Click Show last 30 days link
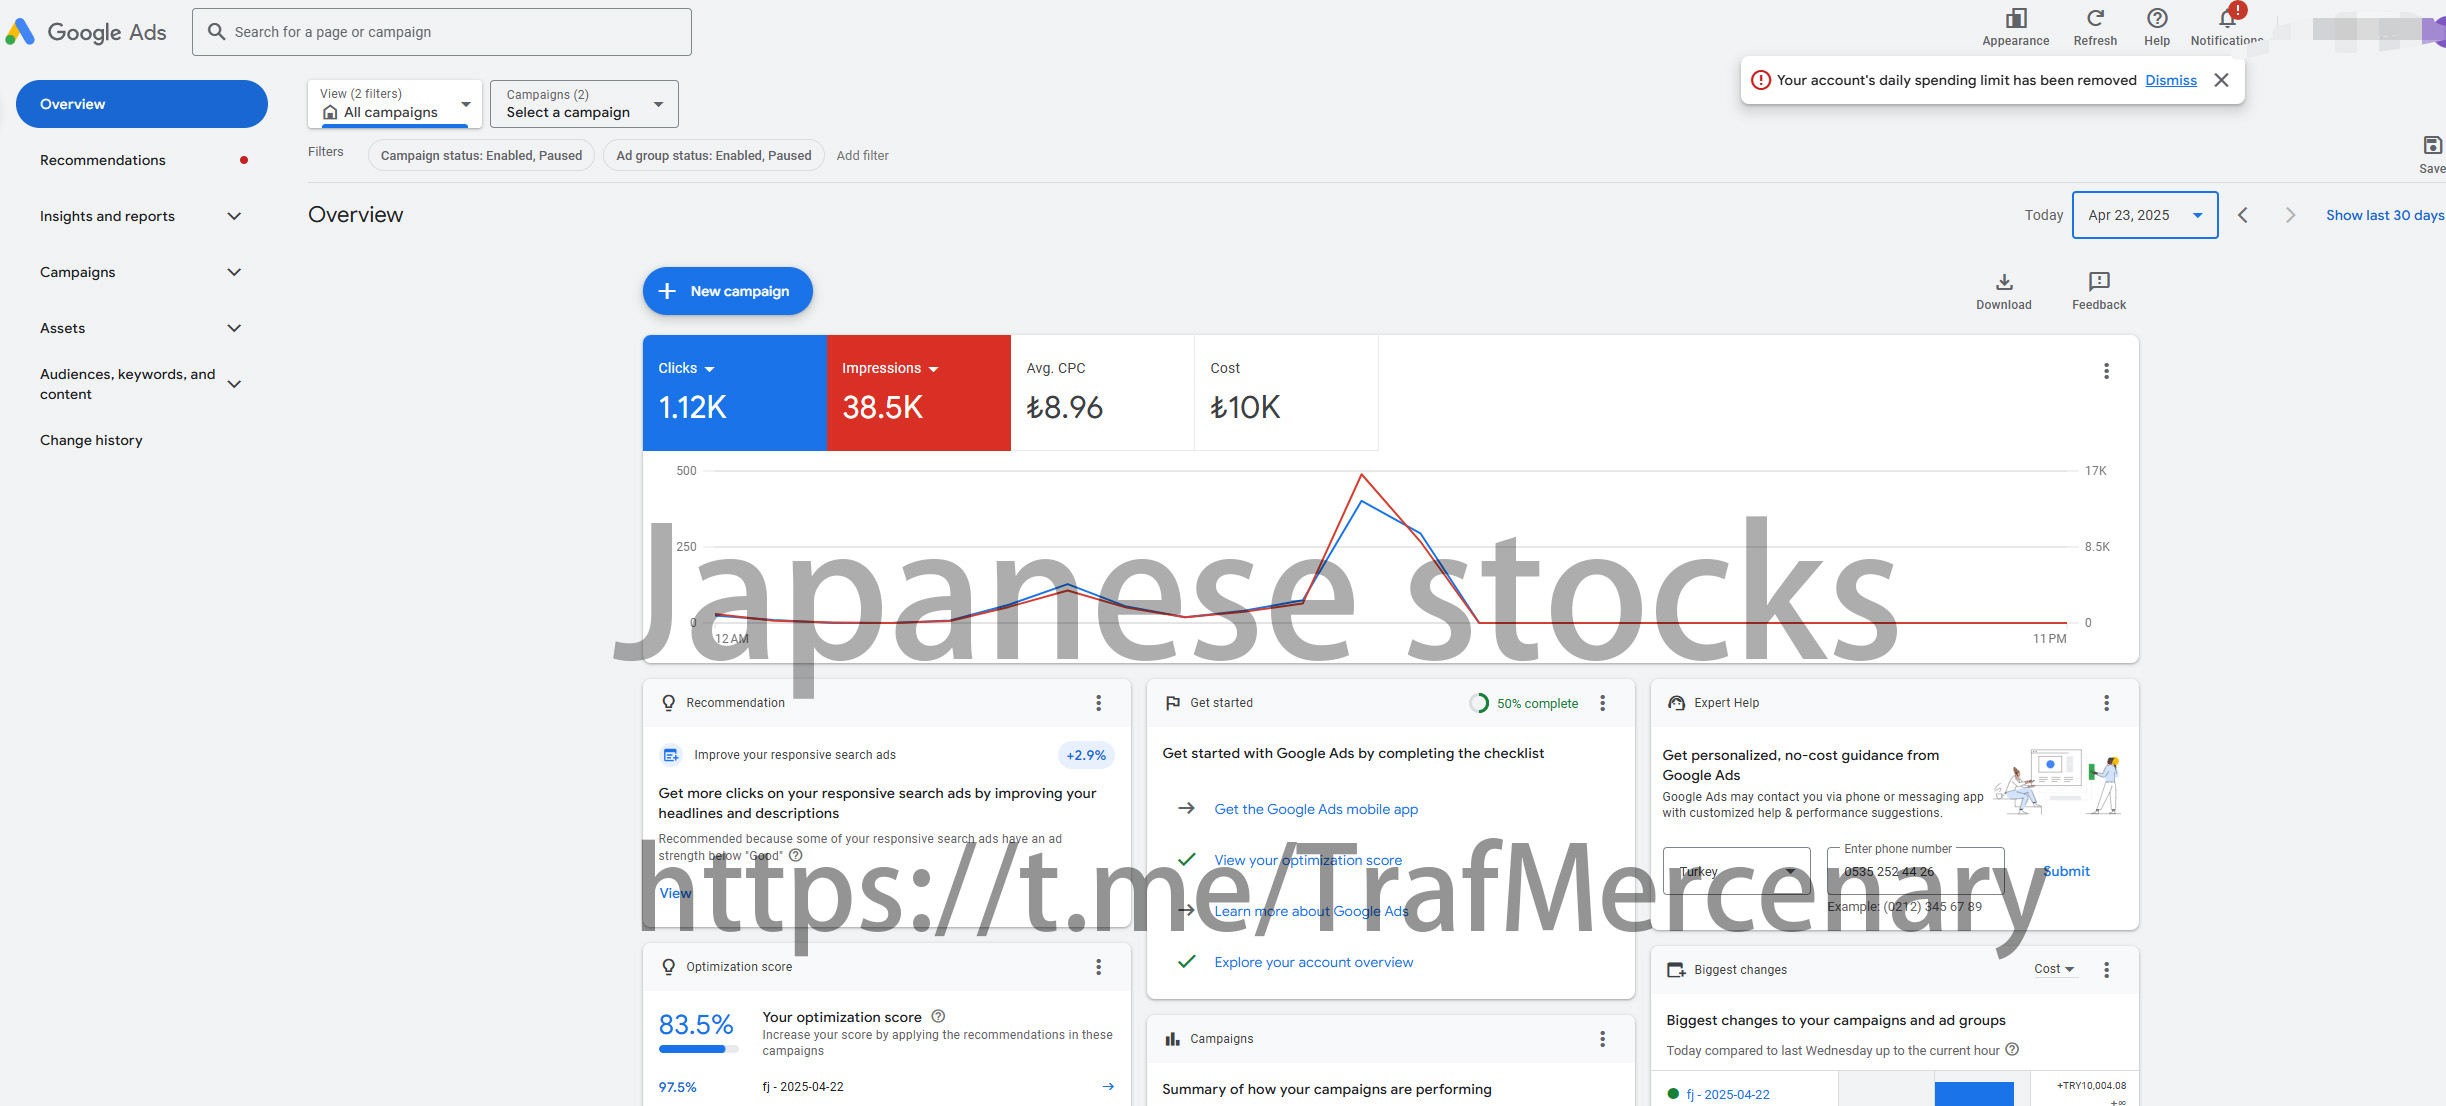 tap(2384, 215)
